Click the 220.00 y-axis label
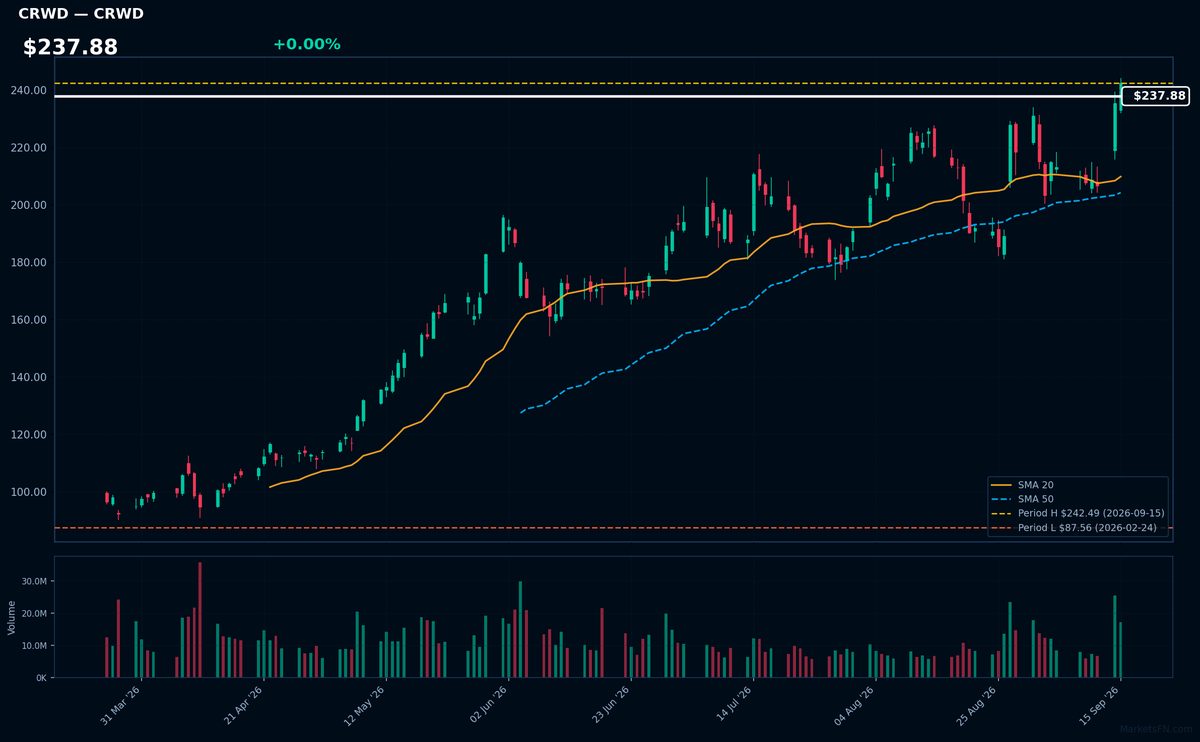This screenshot has width=1200, height=742. pyautogui.click(x=30, y=148)
